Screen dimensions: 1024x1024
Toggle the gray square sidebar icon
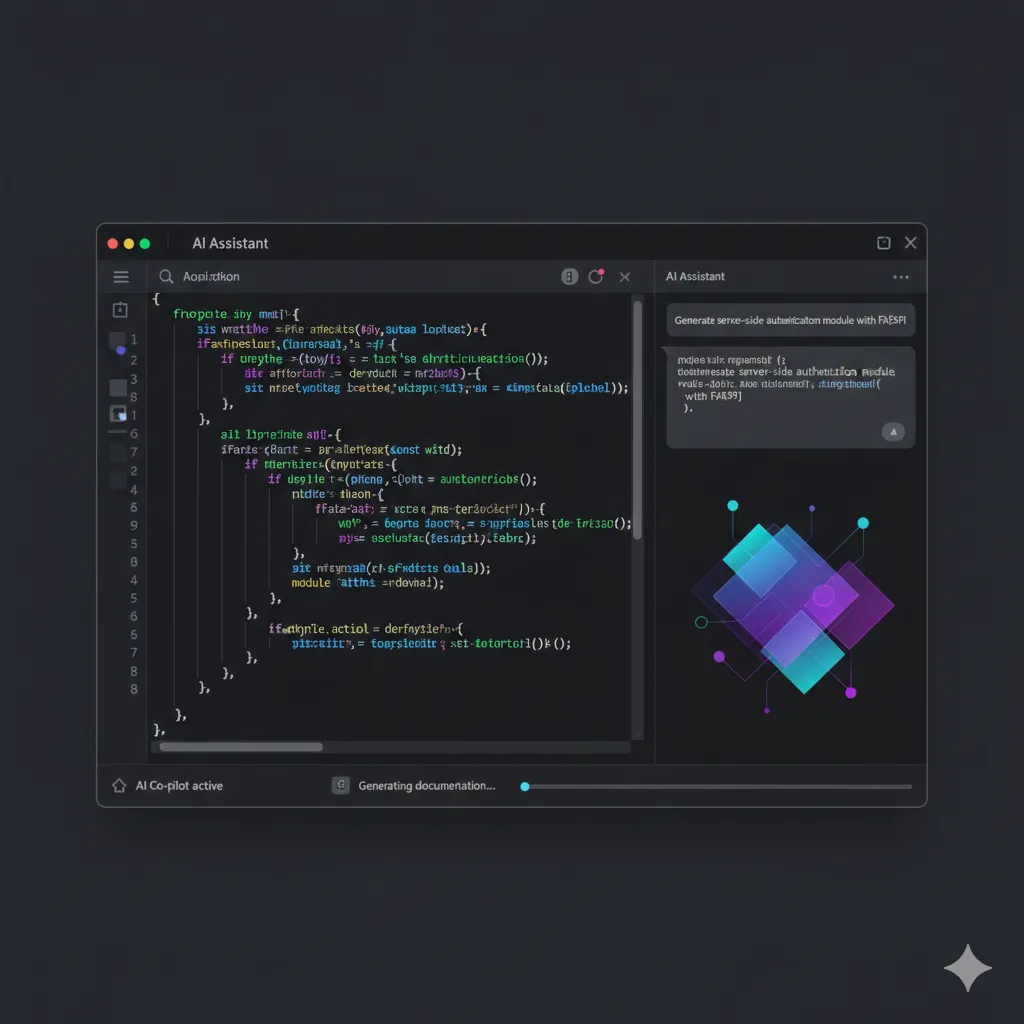pos(118,387)
